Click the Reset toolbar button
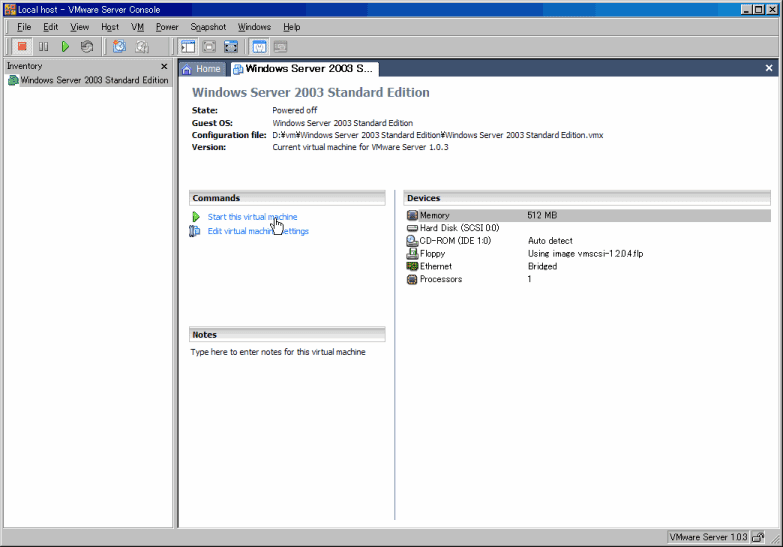The height and width of the screenshot is (547, 783). coord(87,46)
